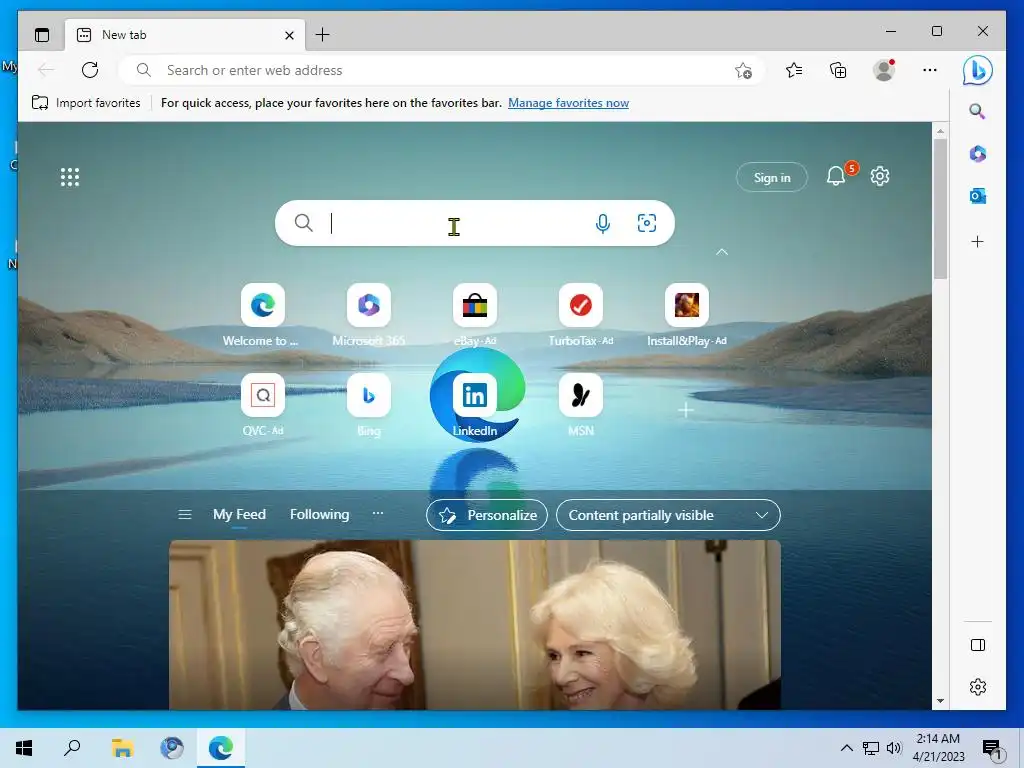The image size is (1024, 768).
Task: Open the network icon in system tray
Action: coord(871,748)
